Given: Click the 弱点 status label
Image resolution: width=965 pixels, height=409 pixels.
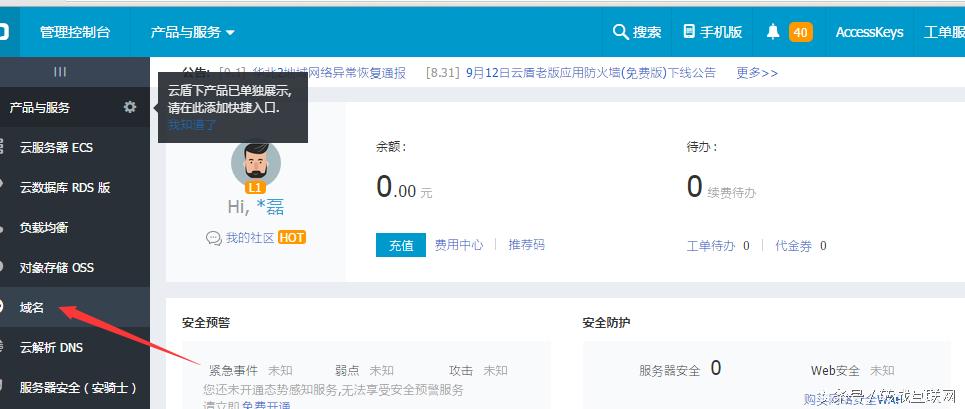Looking at the screenshot, I should [347, 370].
